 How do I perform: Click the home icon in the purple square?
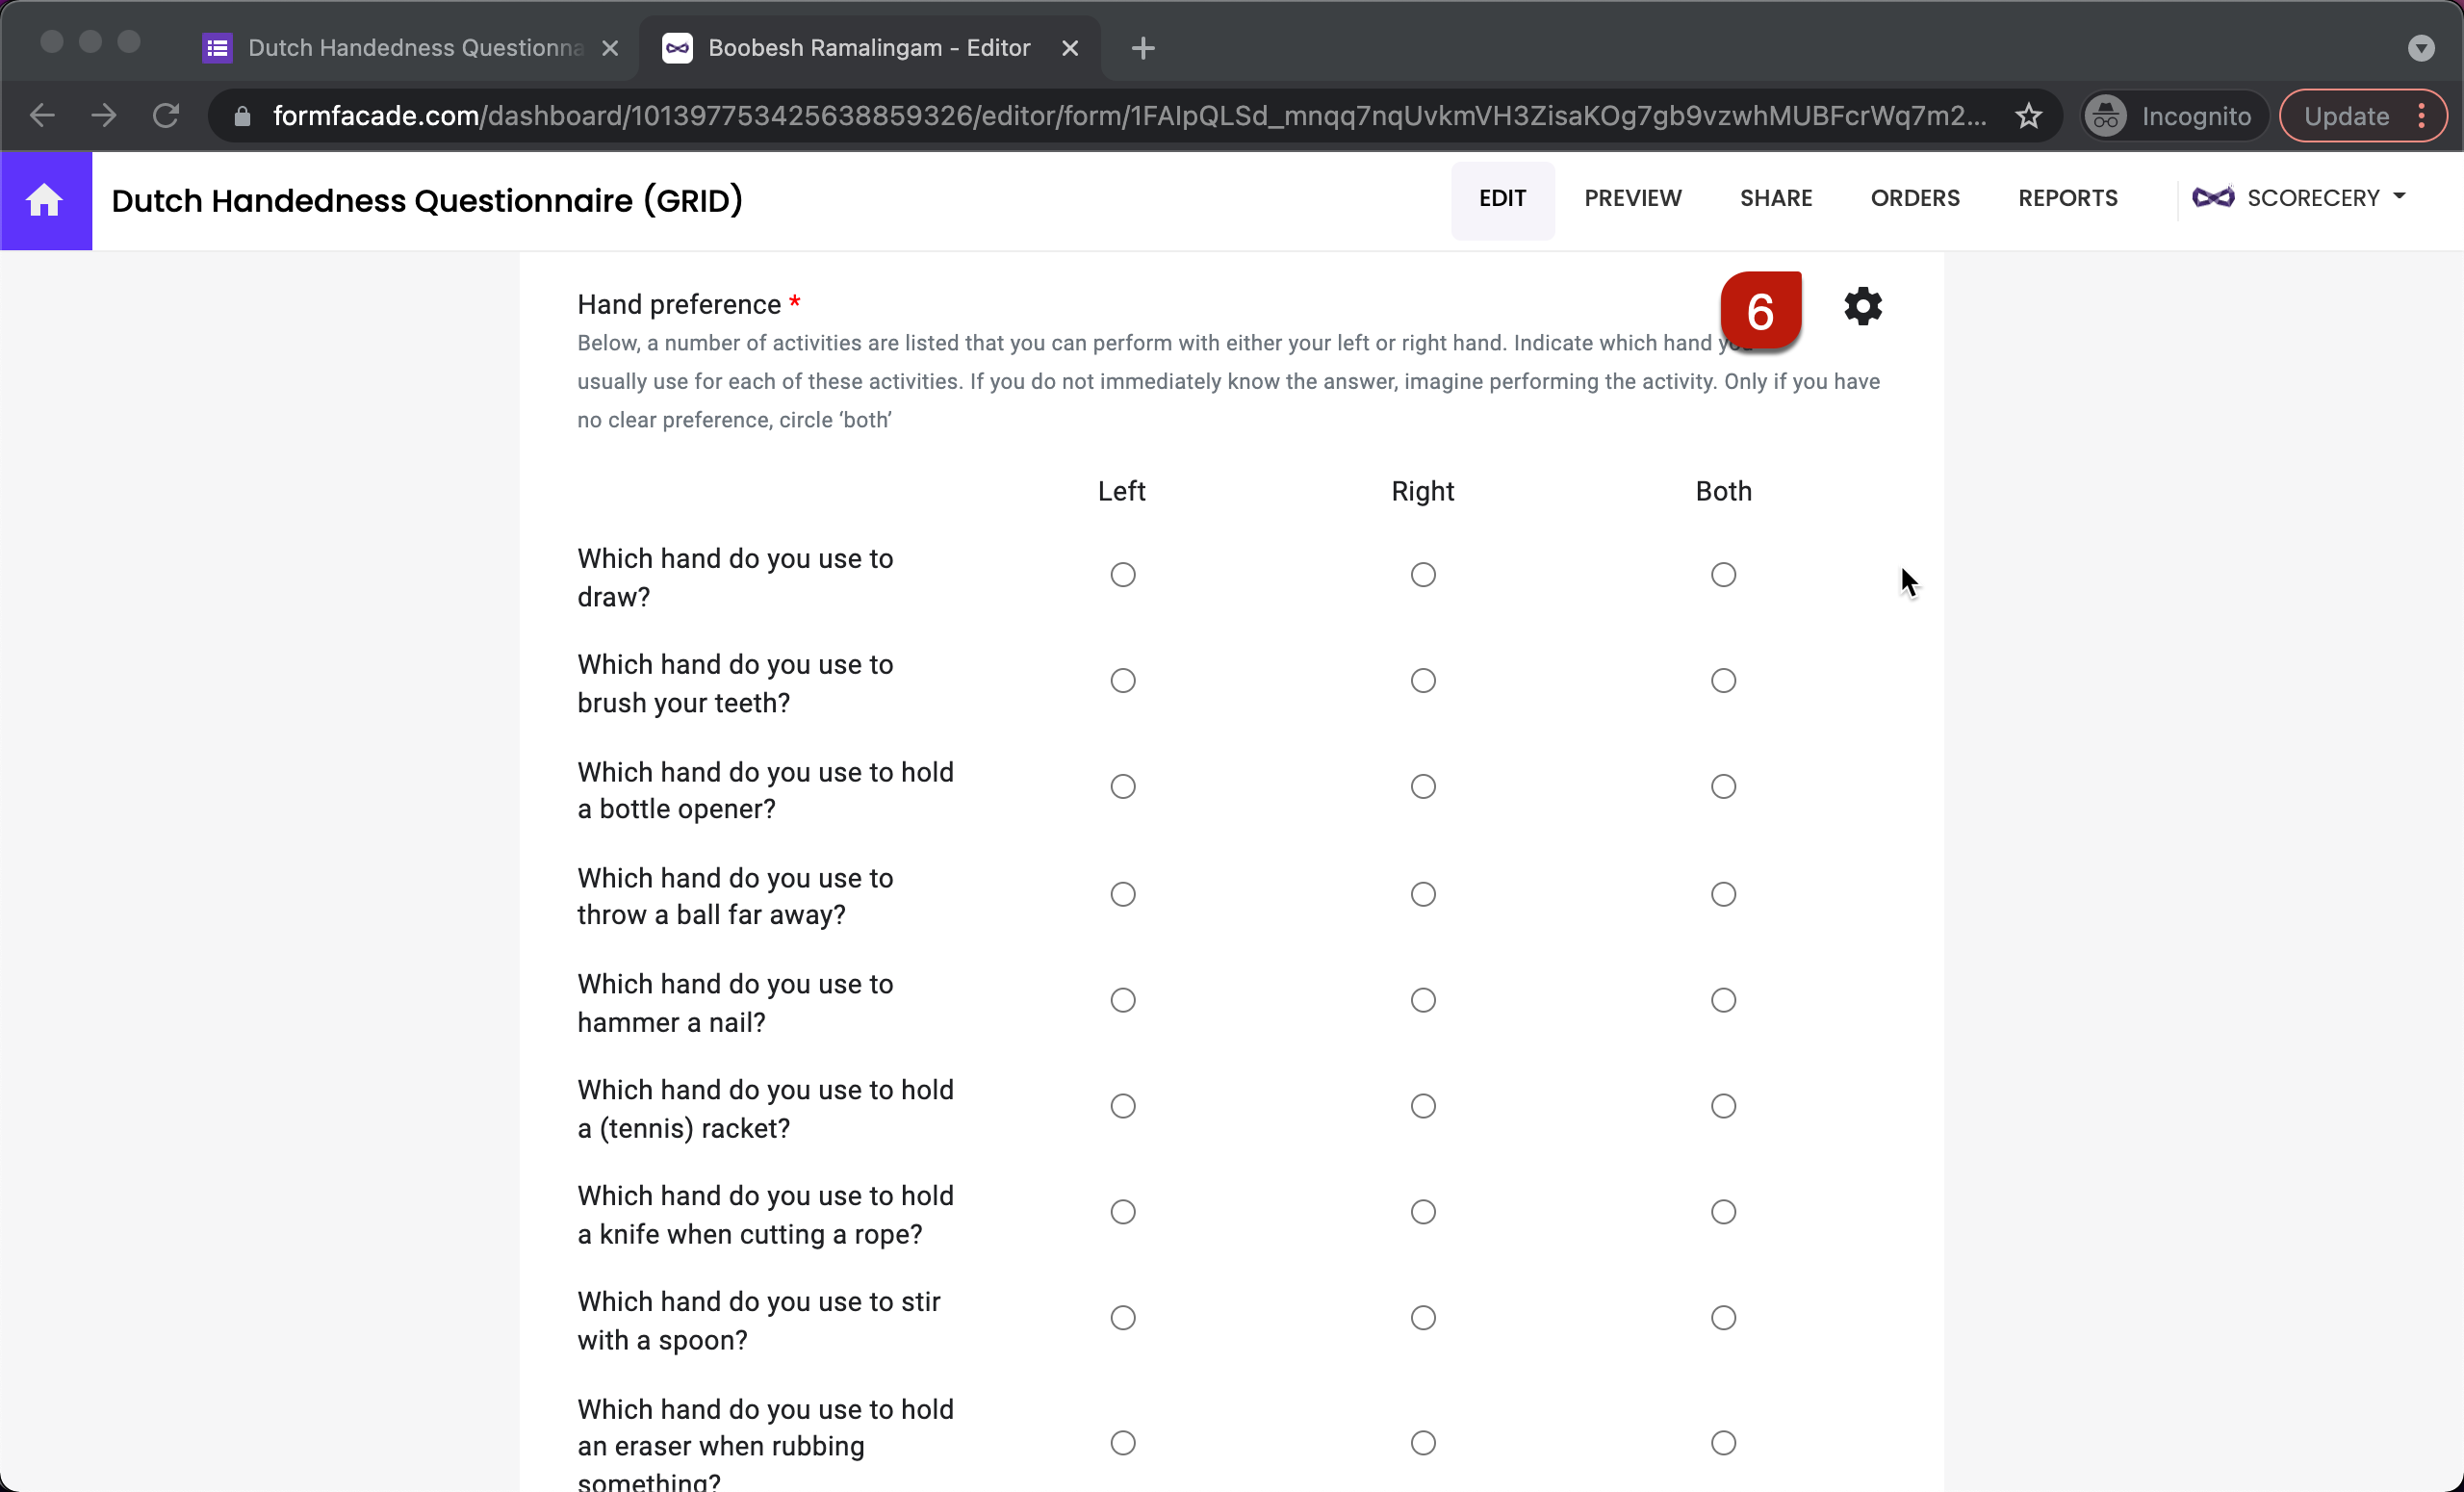click(44, 200)
